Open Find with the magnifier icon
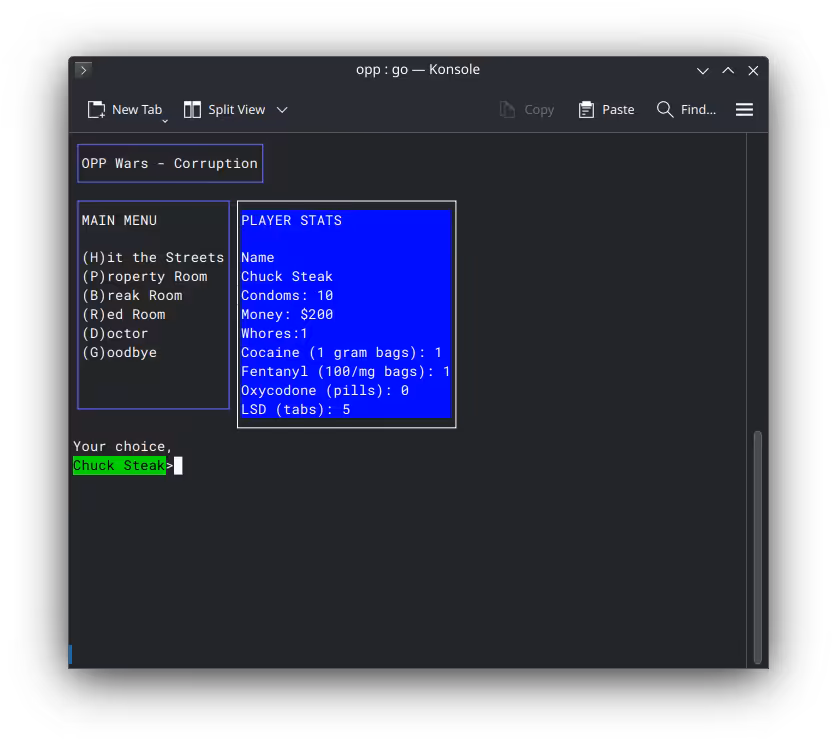838x750 pixels. pyautogui.click(x=665, y=110)
